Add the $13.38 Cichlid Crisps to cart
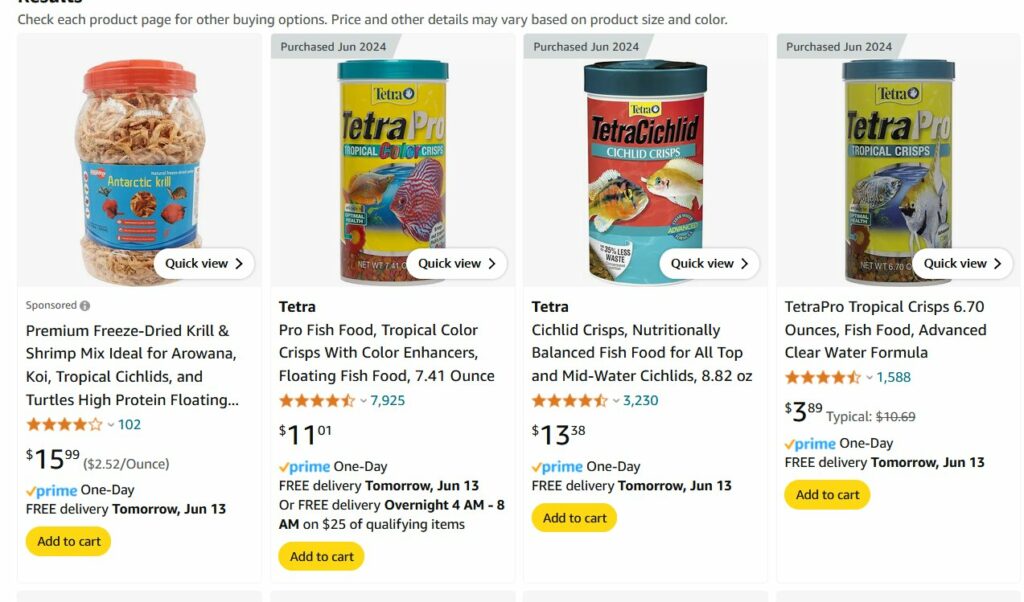This screenshot has width=1024, height=602. pyautogui.click(x=574, y=518)
